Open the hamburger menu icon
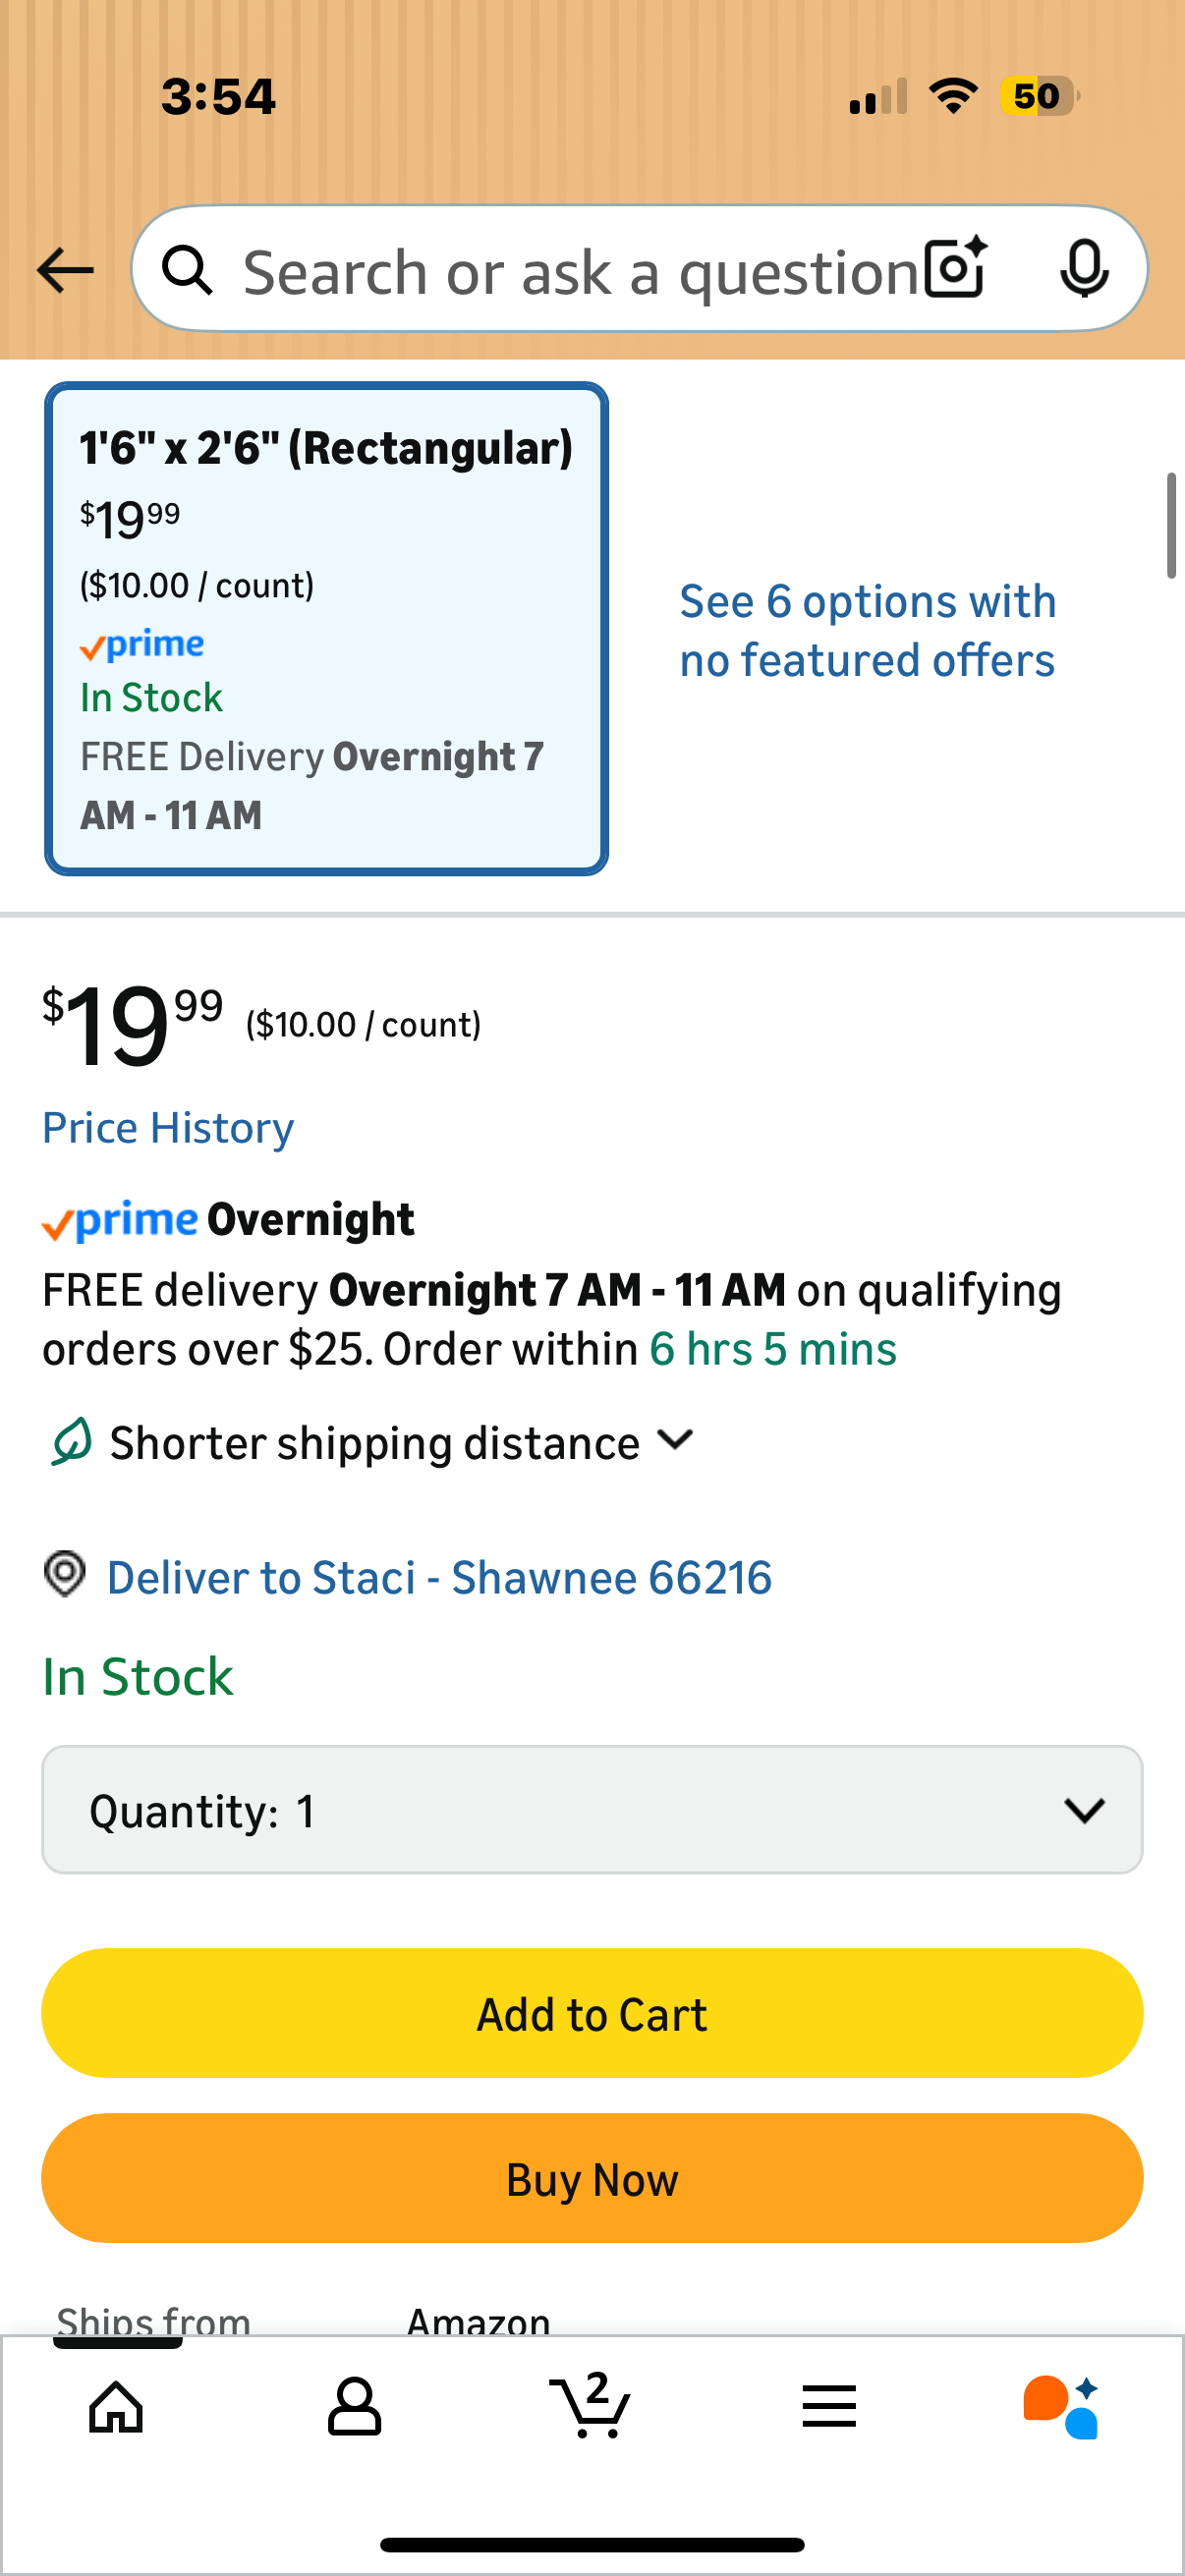The image size is (1185, 2576). (828, 2406)
